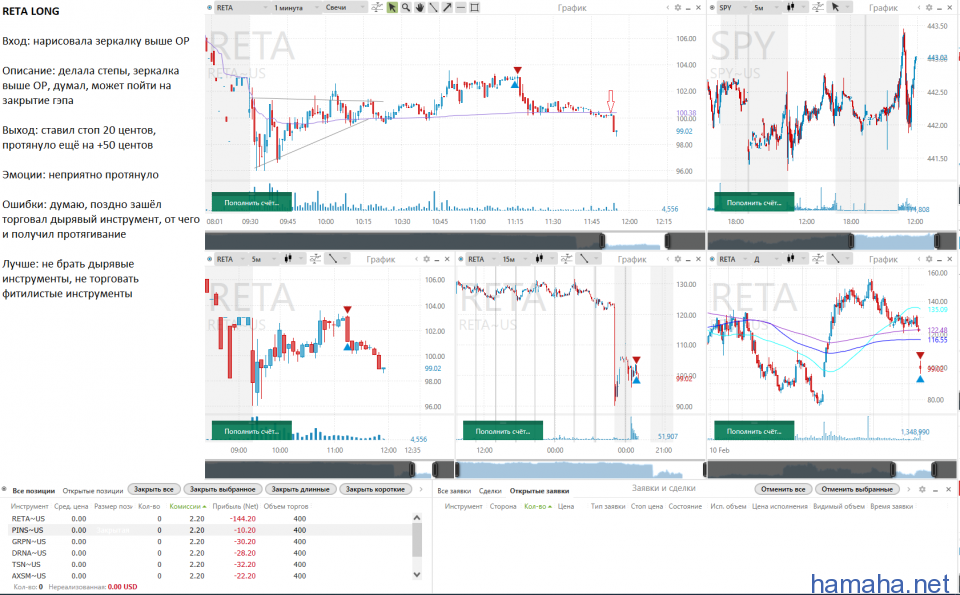Viewport: 960px width, 595px height.
Task: Open indicators icon in 1-minute RETA chart
Action: [x=377, y=7]
